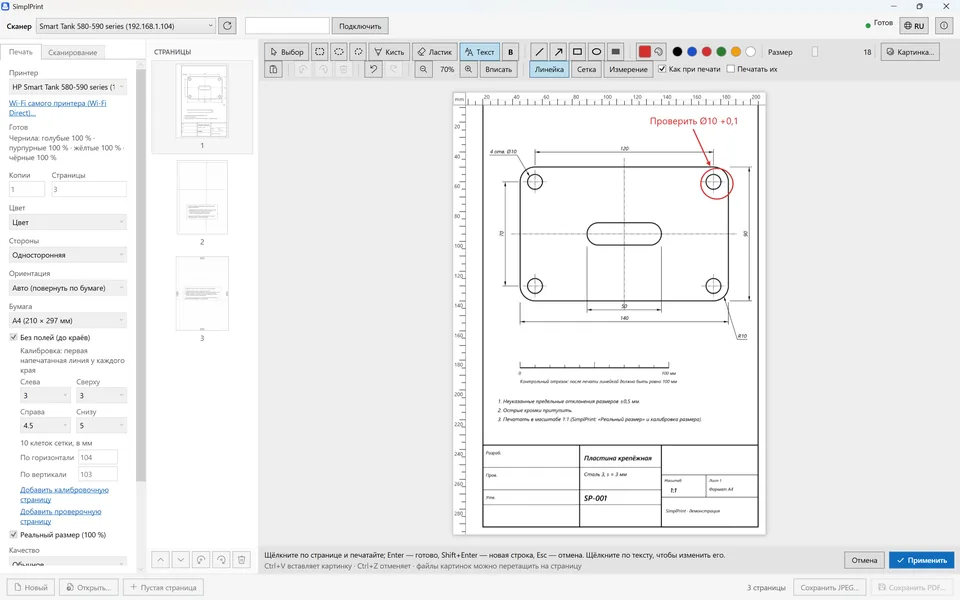The height and width of the screenshot is (600, 960).
Task: Expand the Цвет color mode dropdown
Action: tap(67, 222)
